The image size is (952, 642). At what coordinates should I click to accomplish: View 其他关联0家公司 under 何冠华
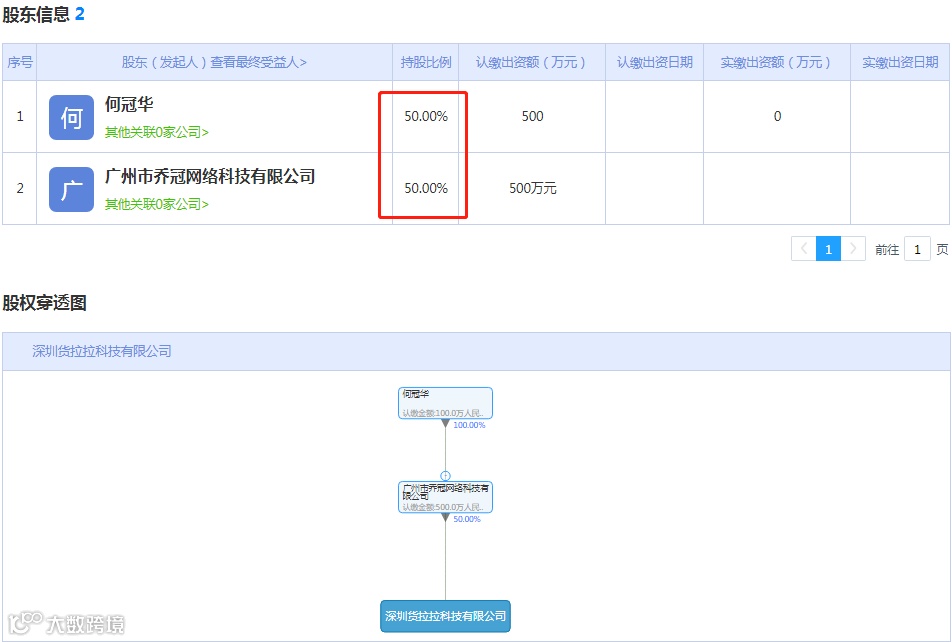[157, 132]
